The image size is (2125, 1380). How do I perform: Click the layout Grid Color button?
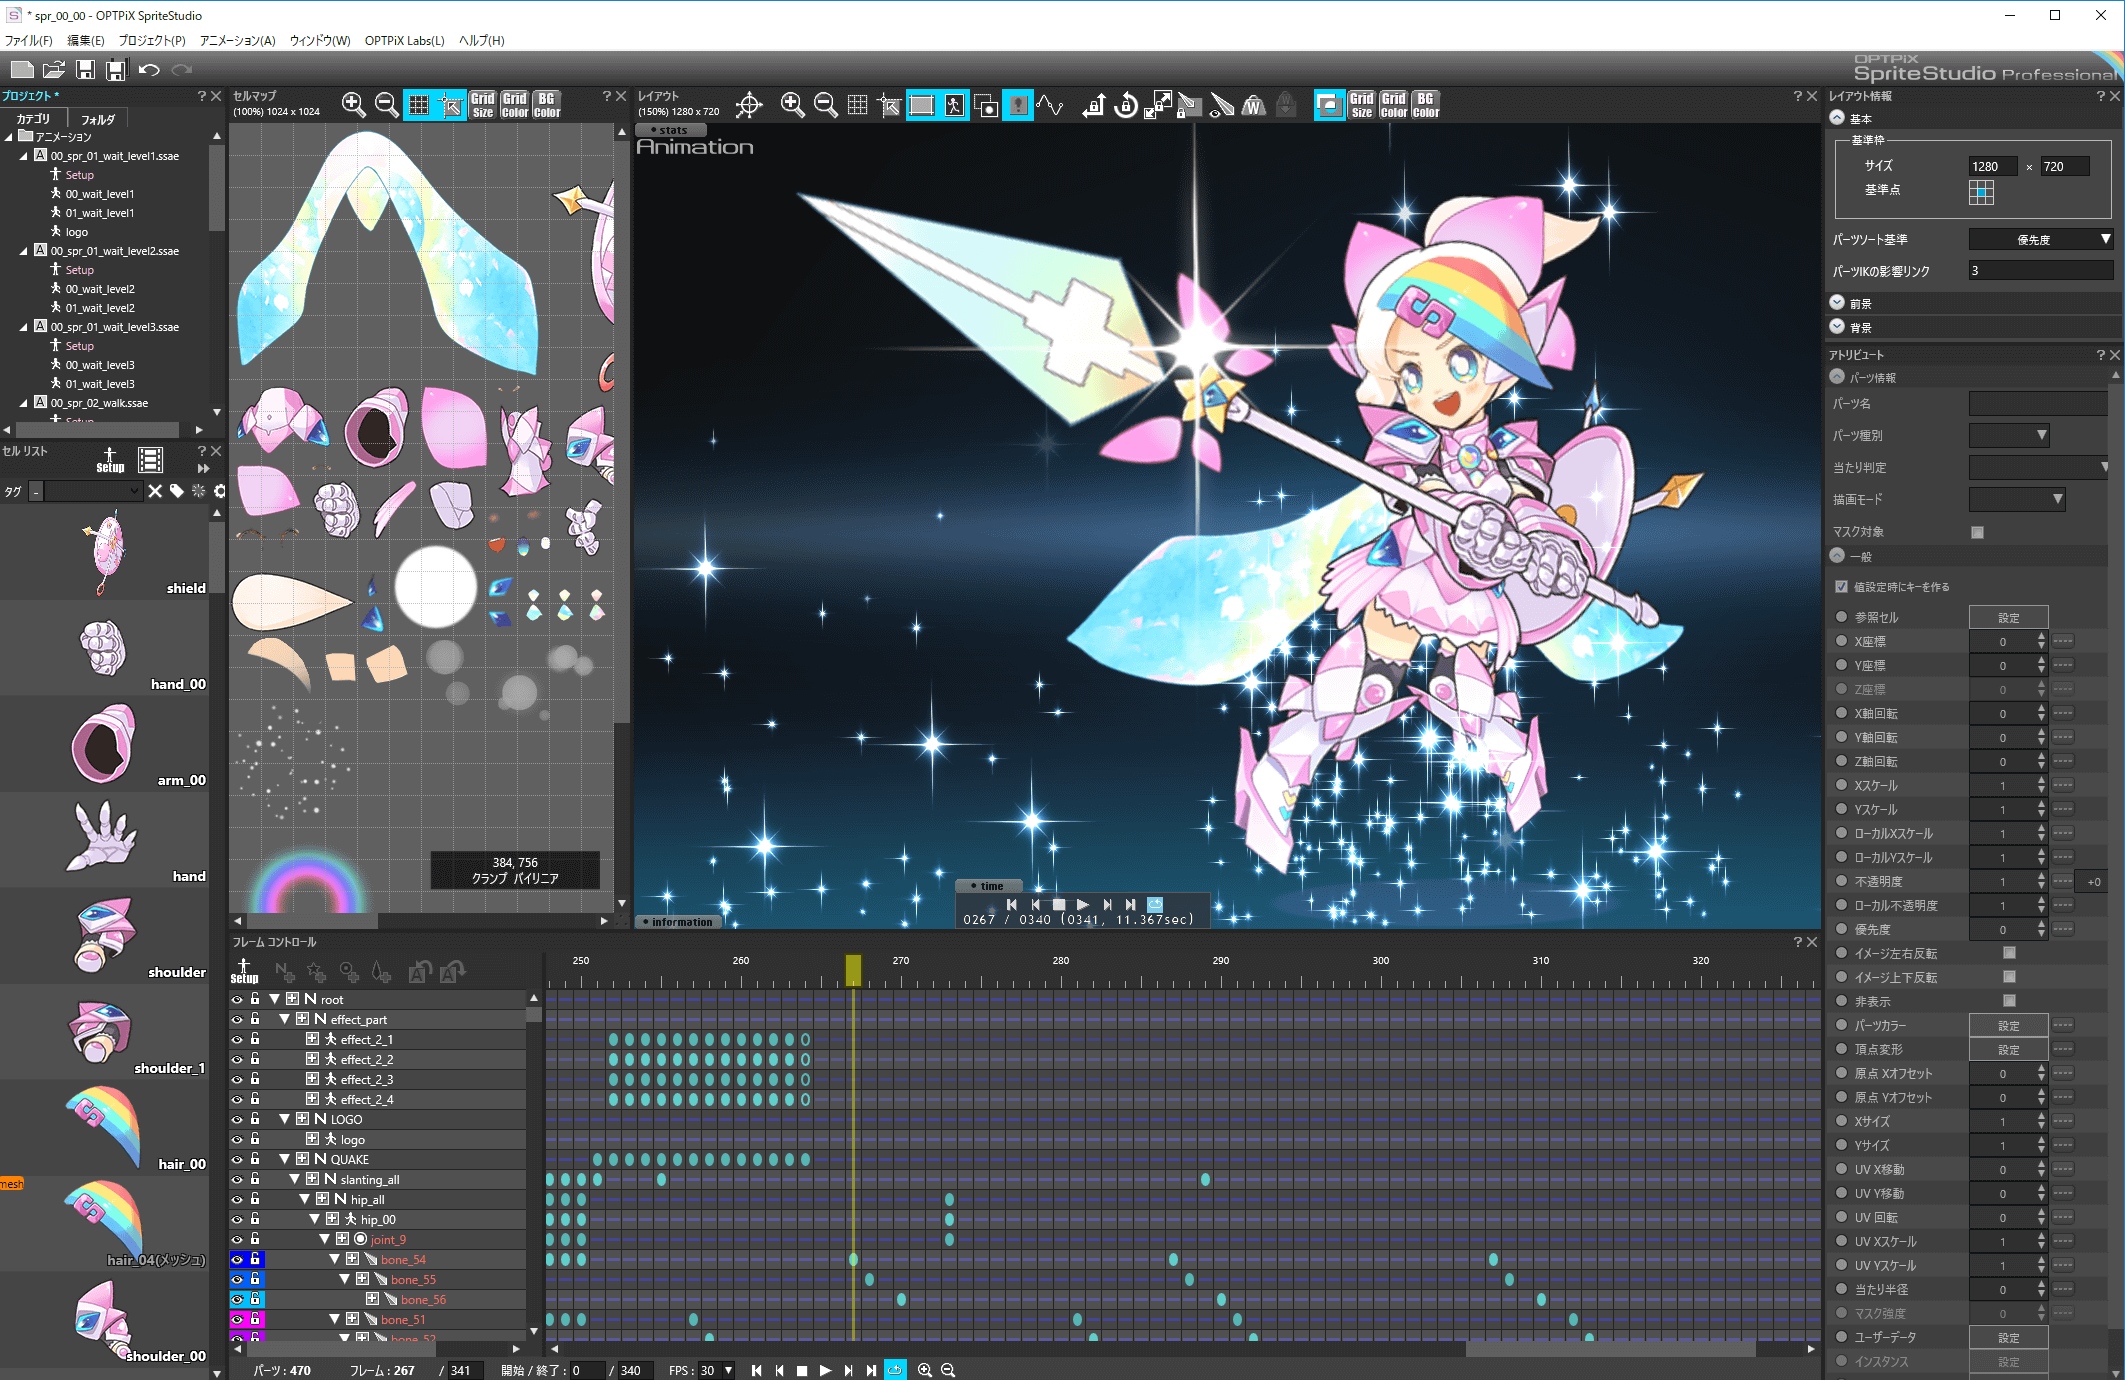(1394, 104)
